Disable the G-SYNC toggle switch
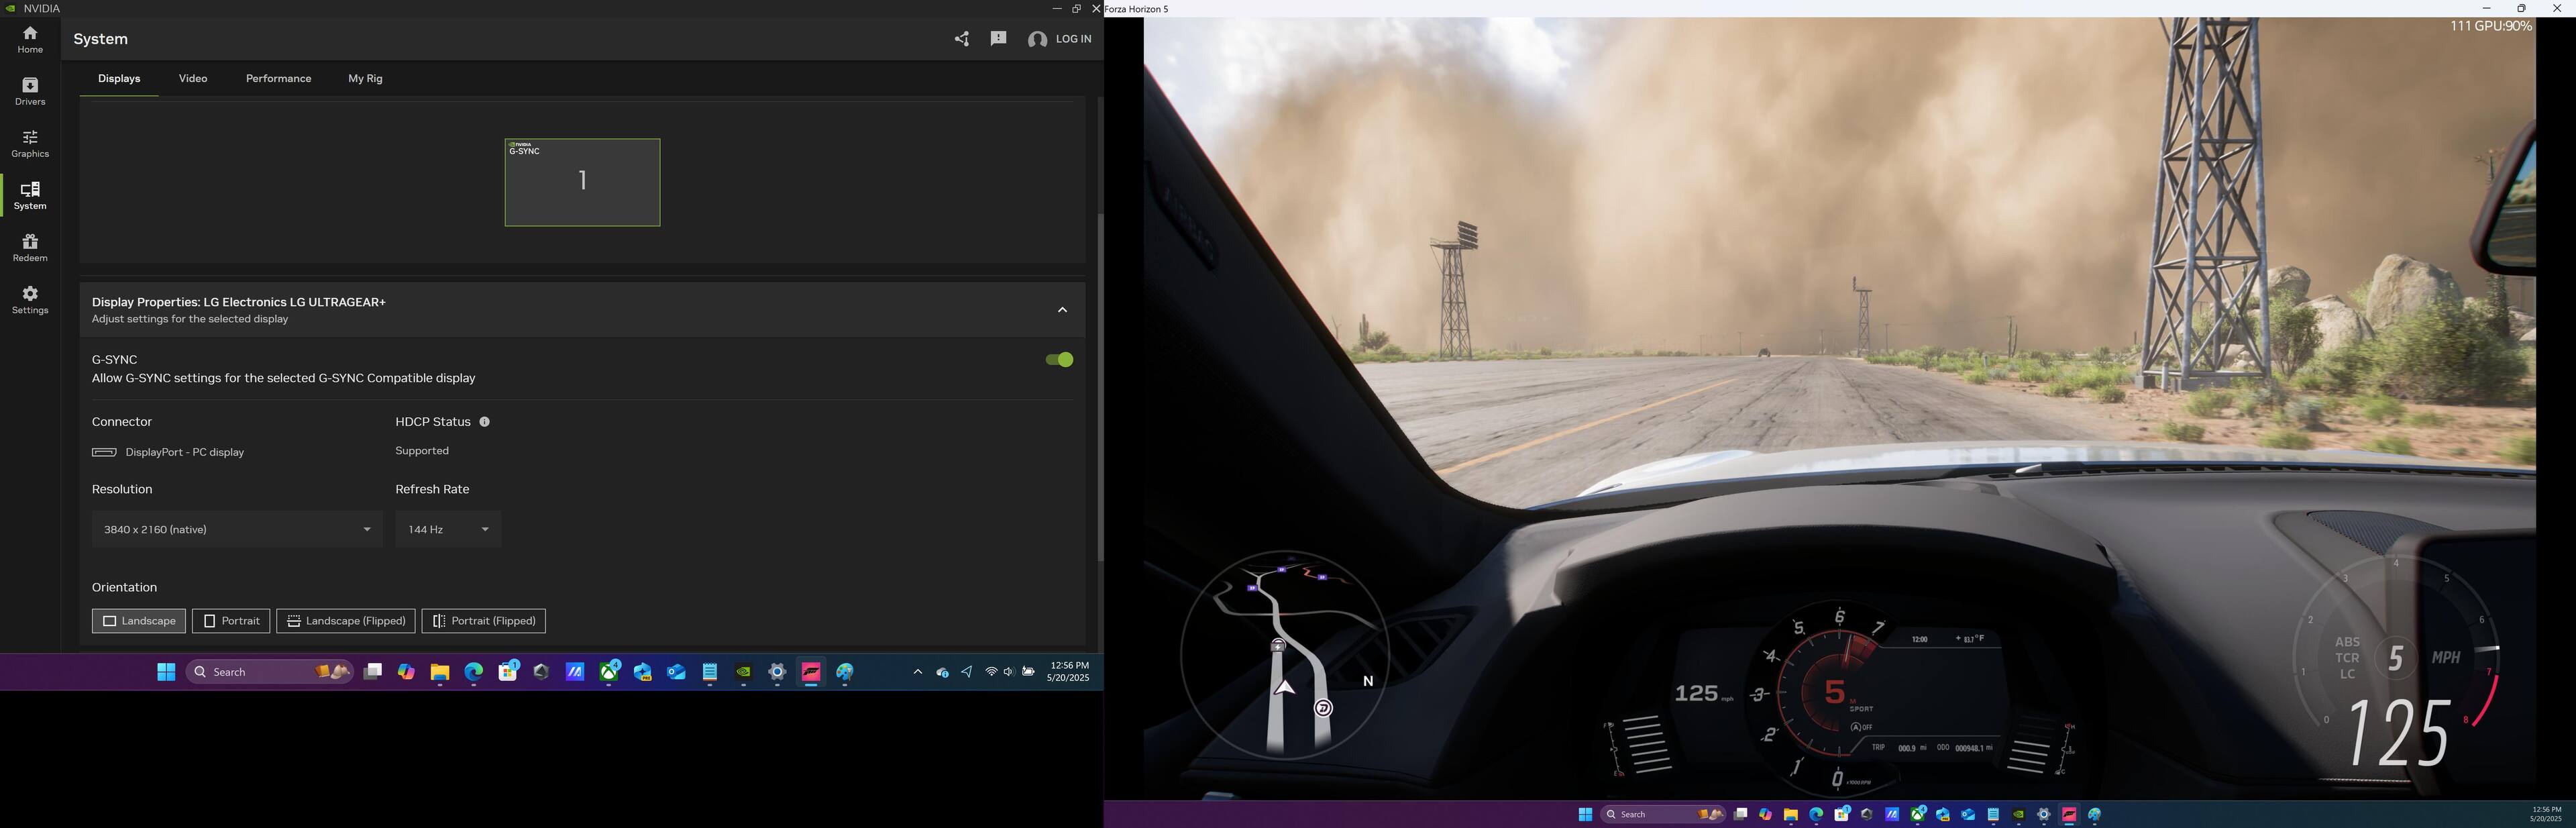 pos(1058,360)
